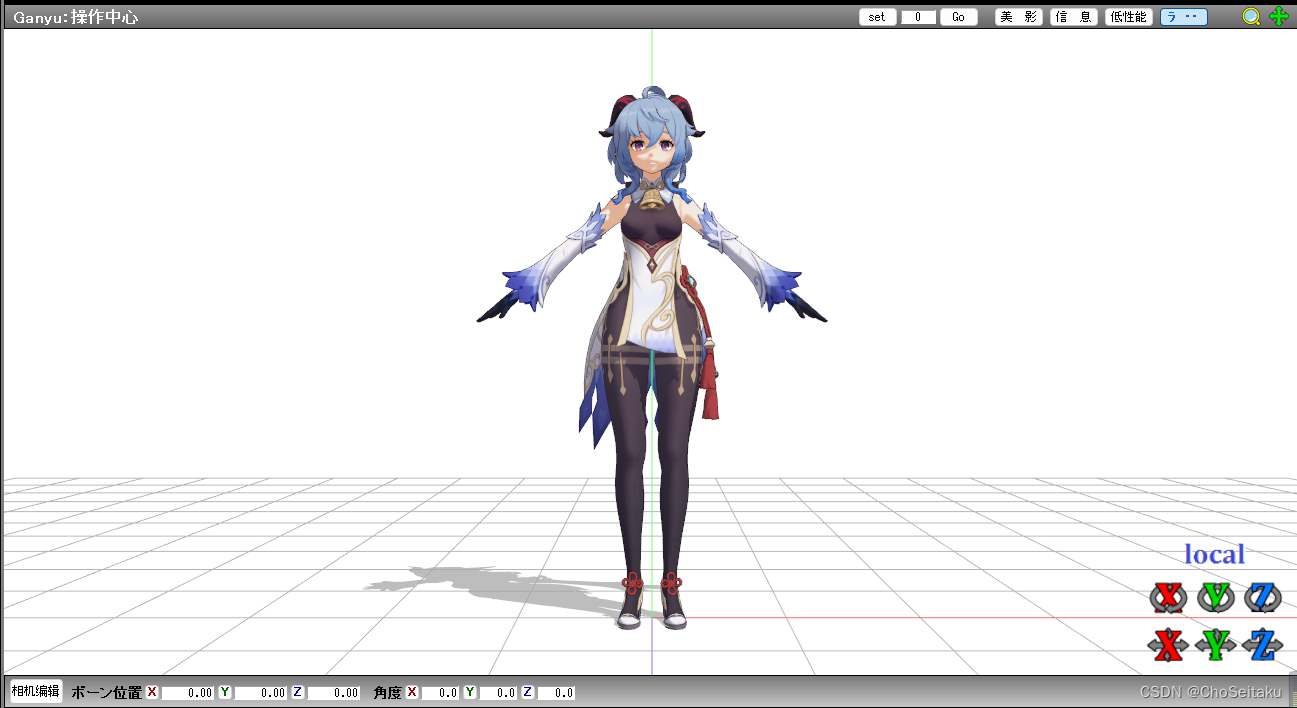This screenshot has height=708, width=1297.
Task: Click the 'Go' frame button
Action: click(958, 17)
